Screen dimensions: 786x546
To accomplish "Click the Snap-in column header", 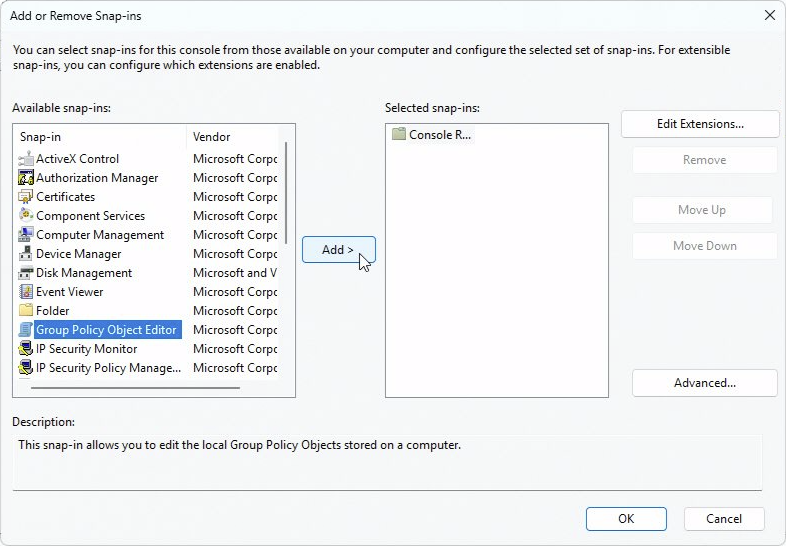I will (x=100, y=137).
